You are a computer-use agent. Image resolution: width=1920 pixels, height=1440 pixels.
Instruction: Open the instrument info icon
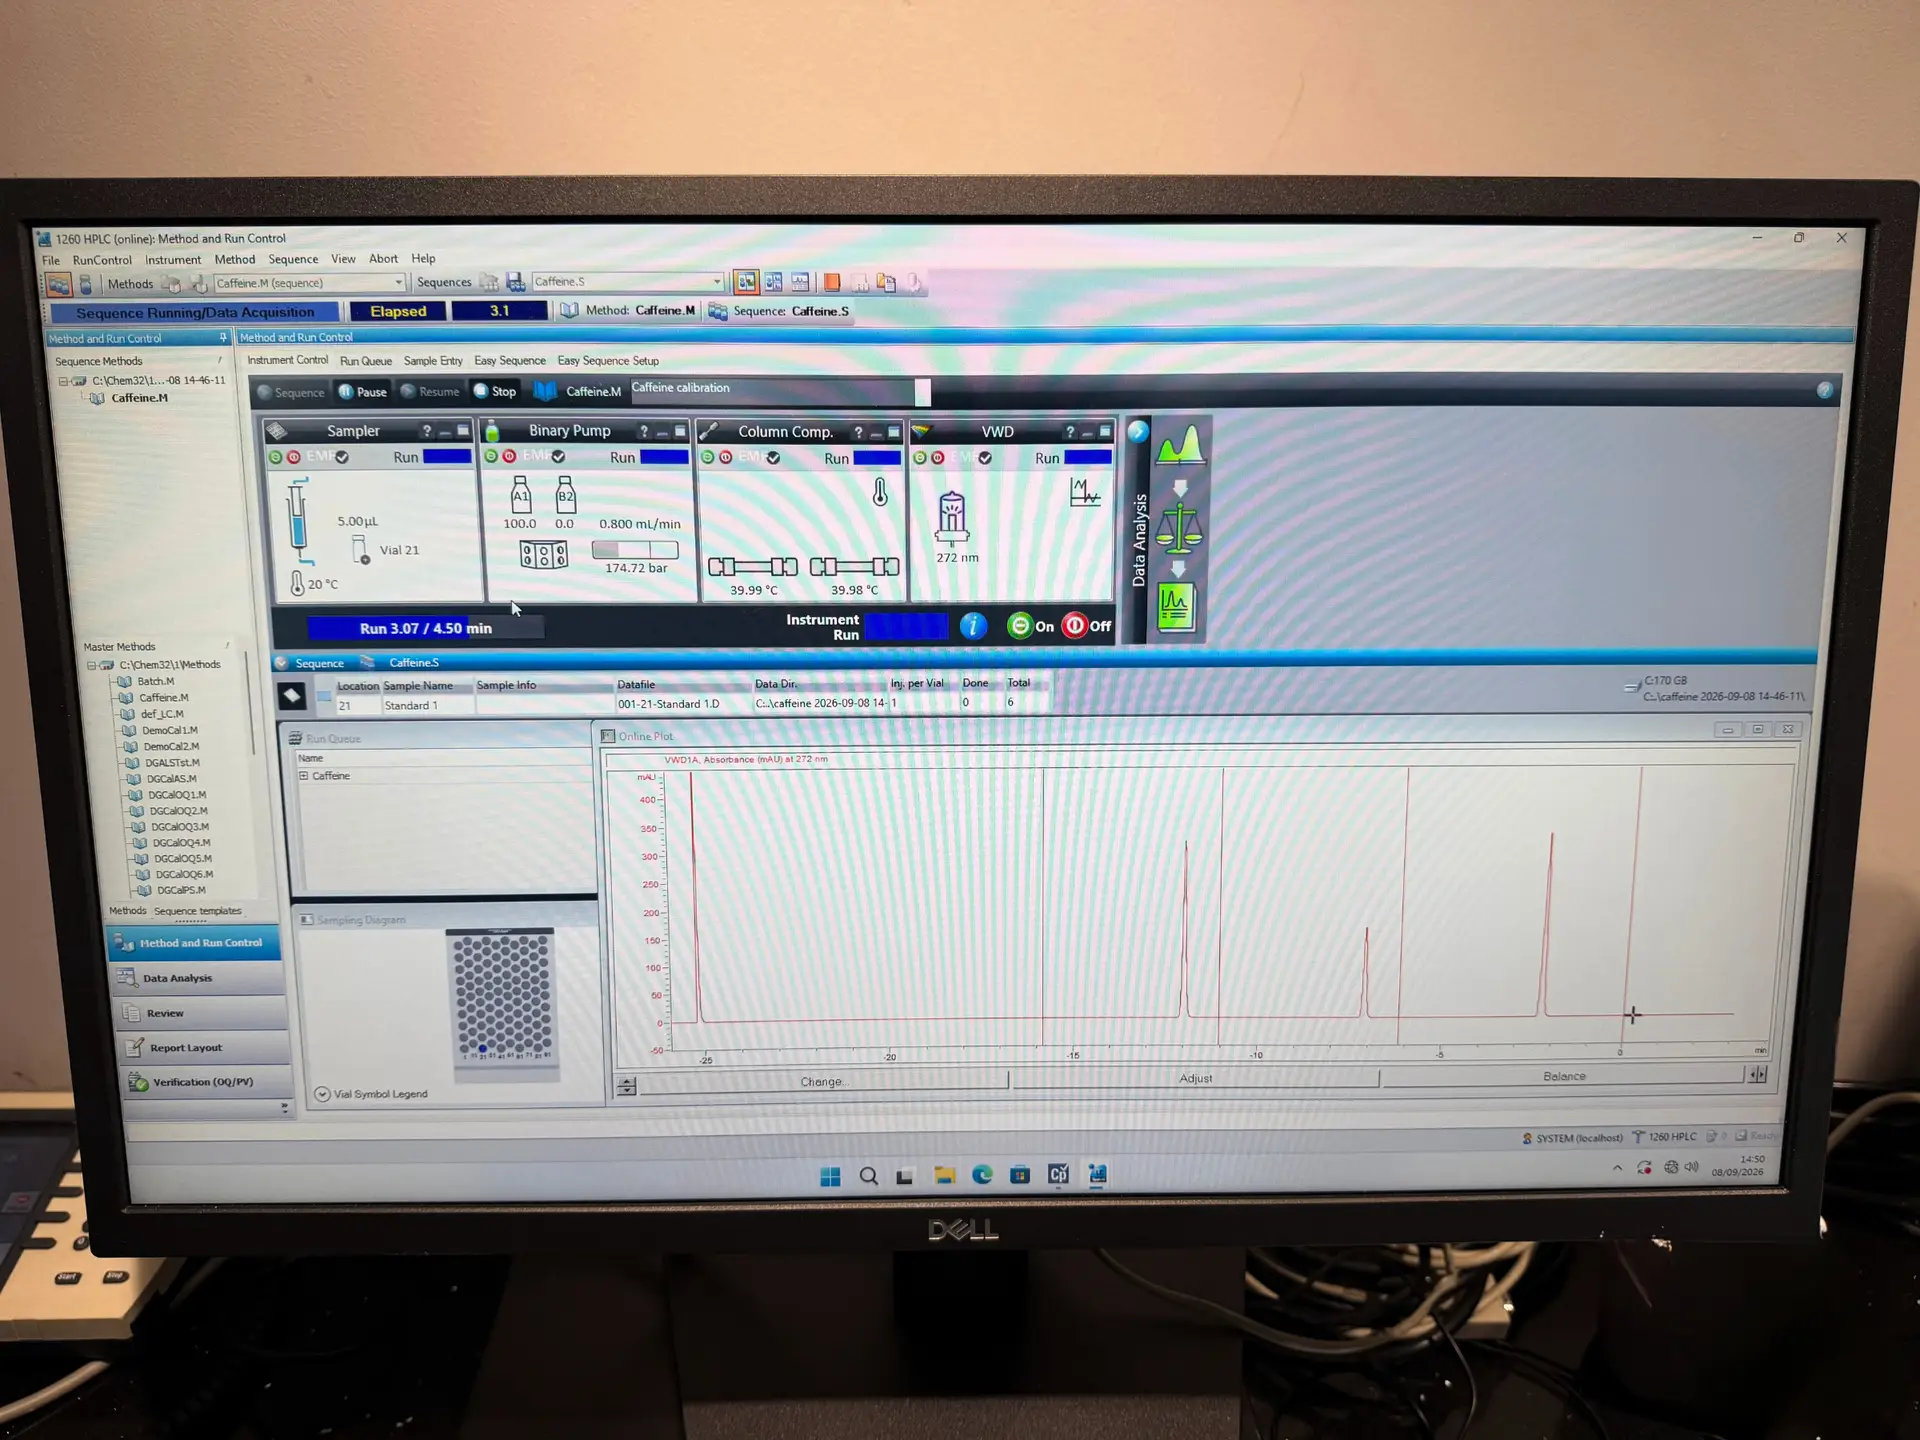(973, 626)
